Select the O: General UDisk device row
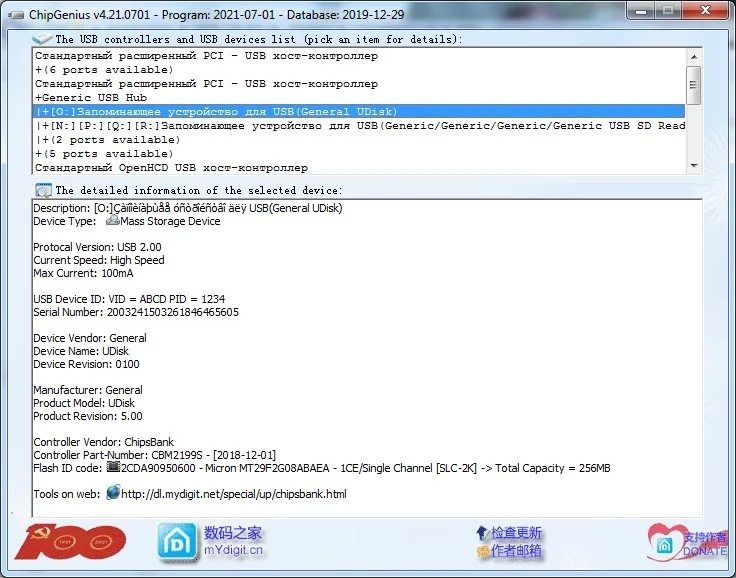 [x=359, y=112]
